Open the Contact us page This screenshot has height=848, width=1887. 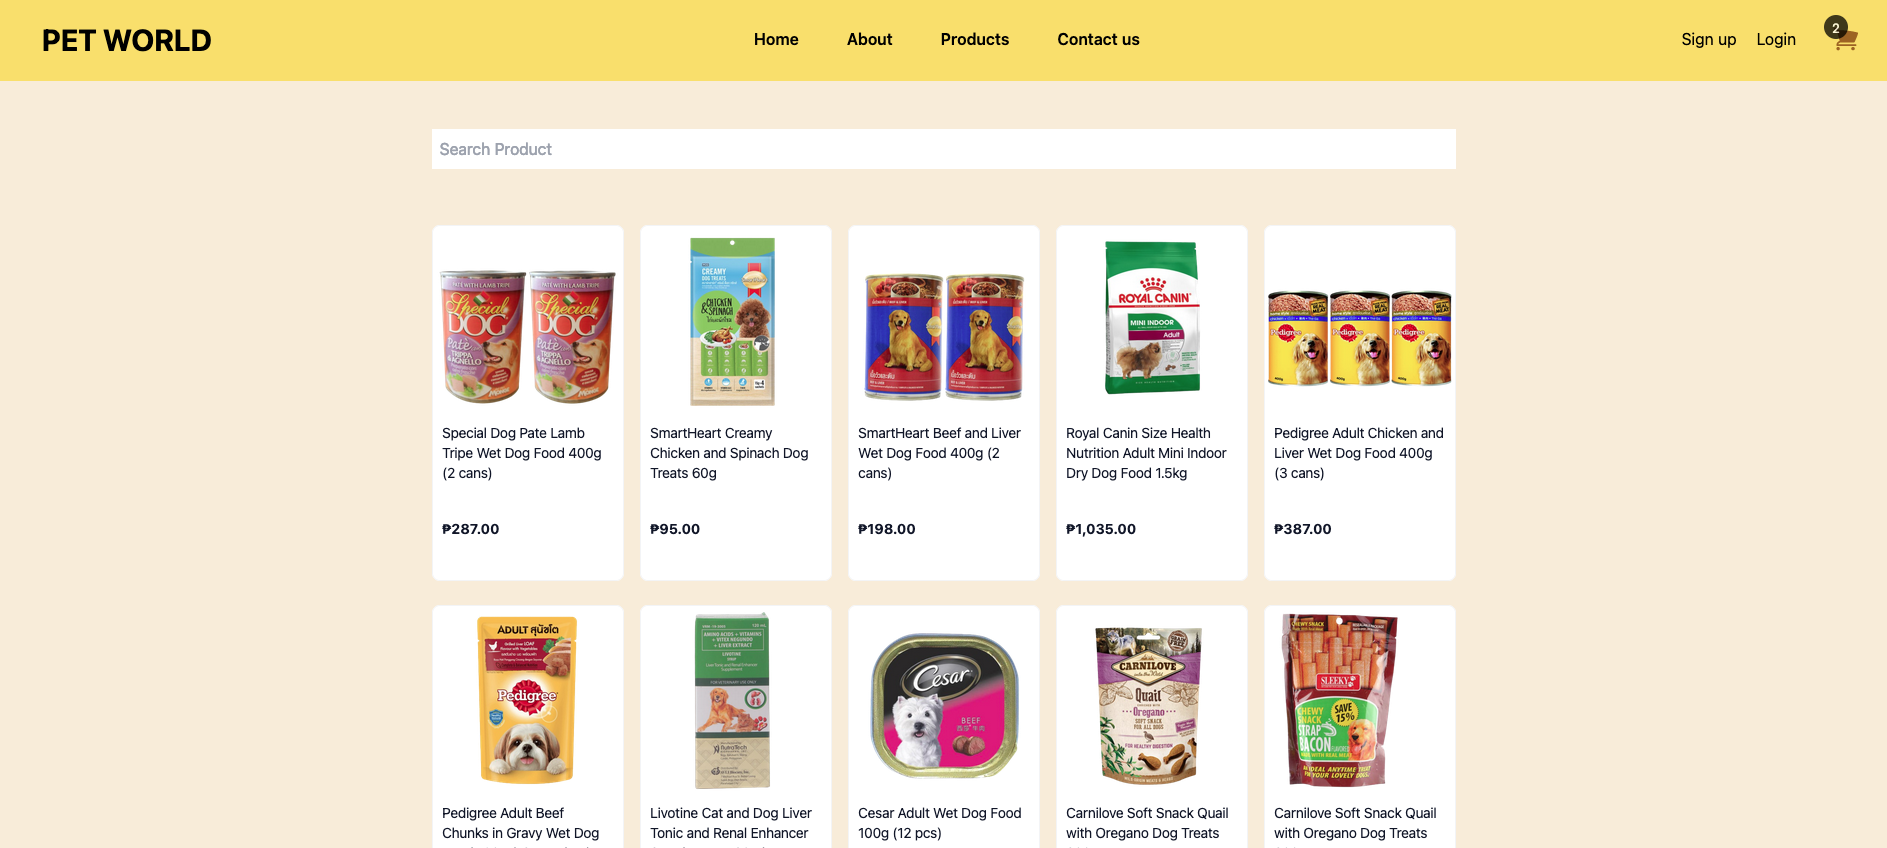(1098, 39)
